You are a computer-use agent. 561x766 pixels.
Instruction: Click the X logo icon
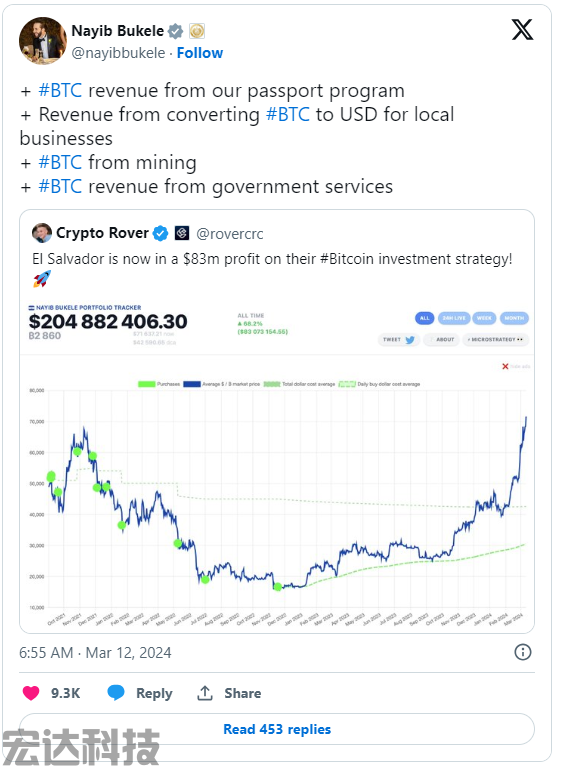point(522,29)
